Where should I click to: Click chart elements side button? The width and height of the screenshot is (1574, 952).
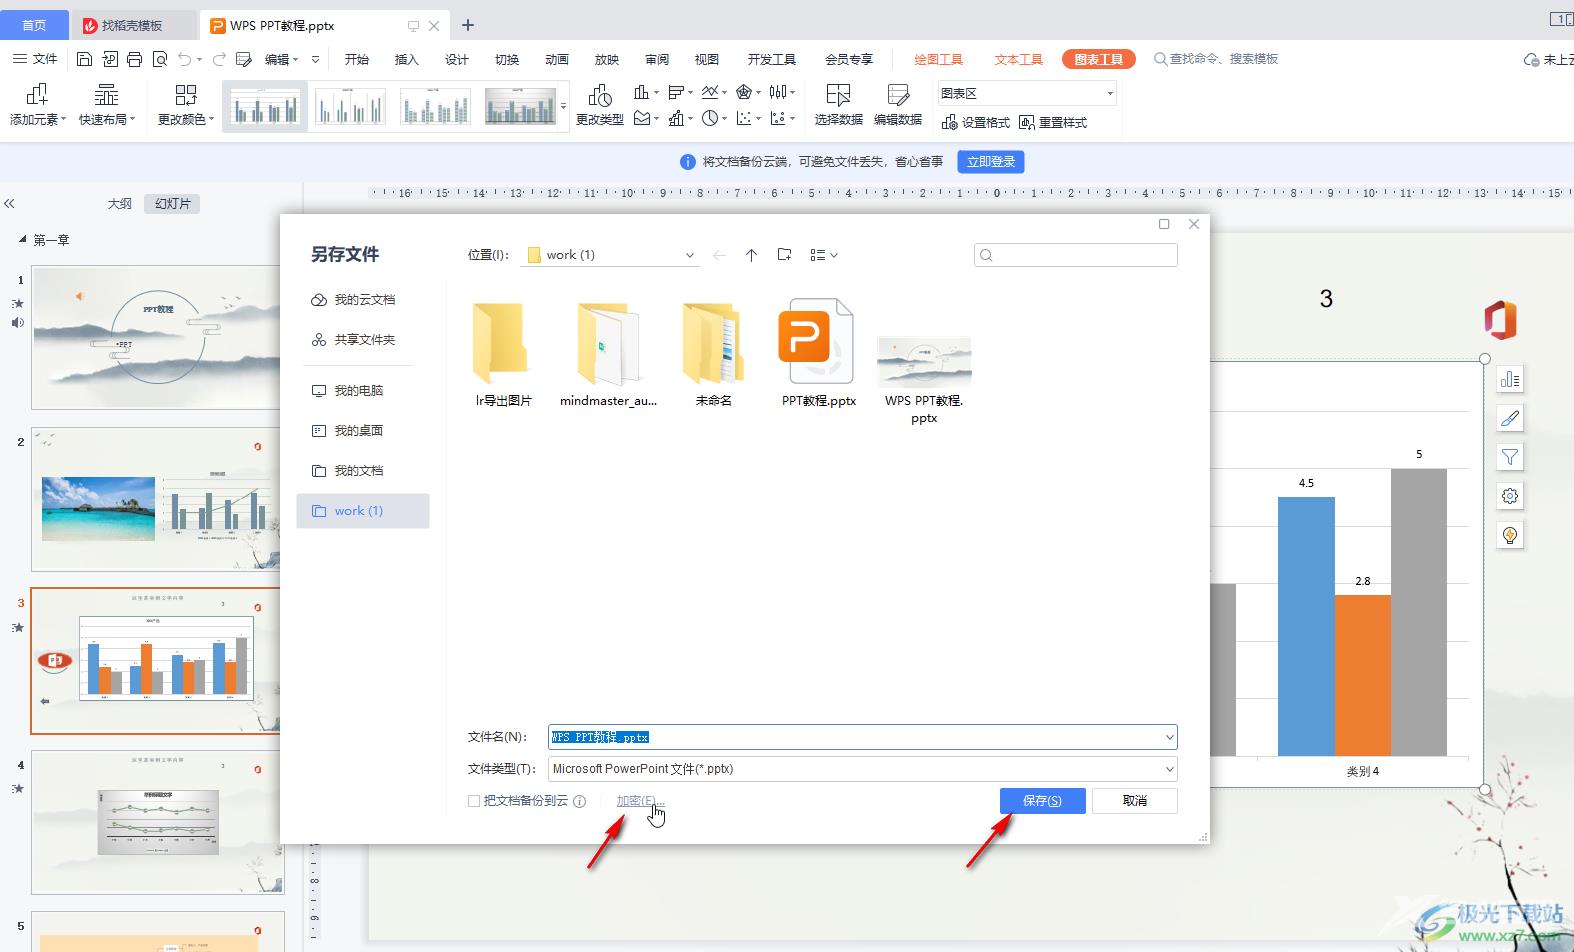[x=1510, y=379]
